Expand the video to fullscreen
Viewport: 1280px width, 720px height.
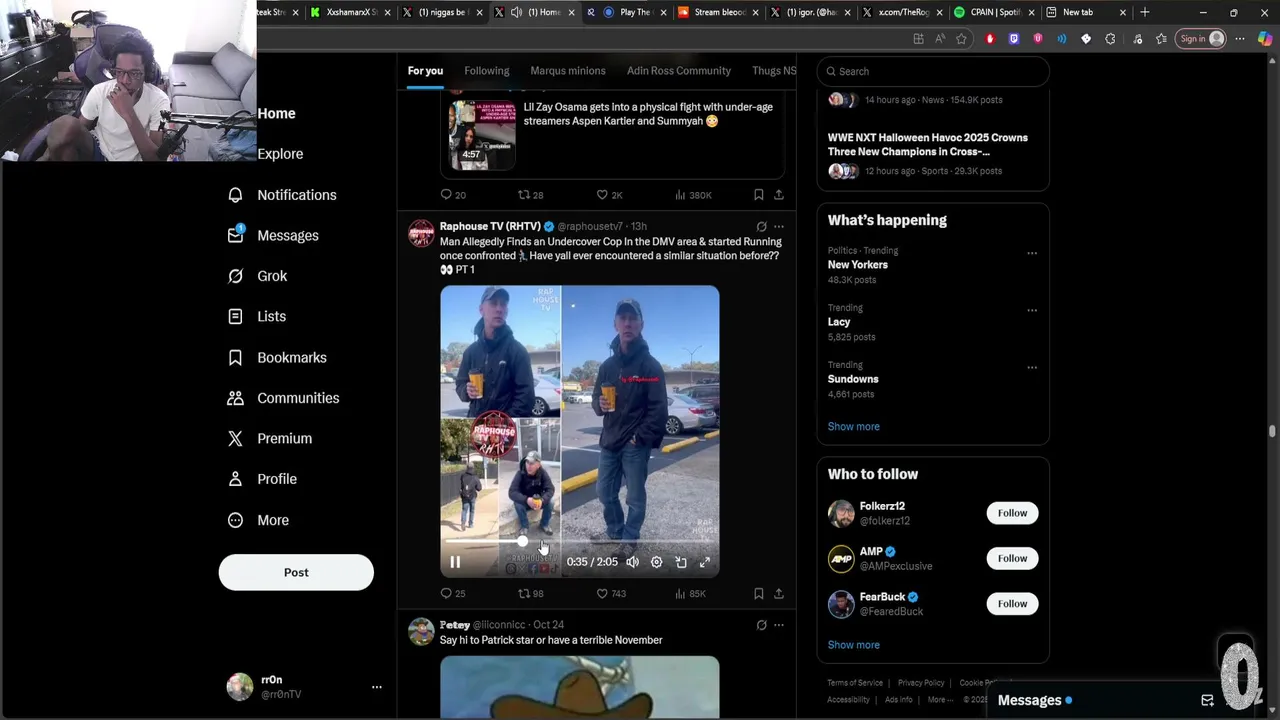(705, 562)
